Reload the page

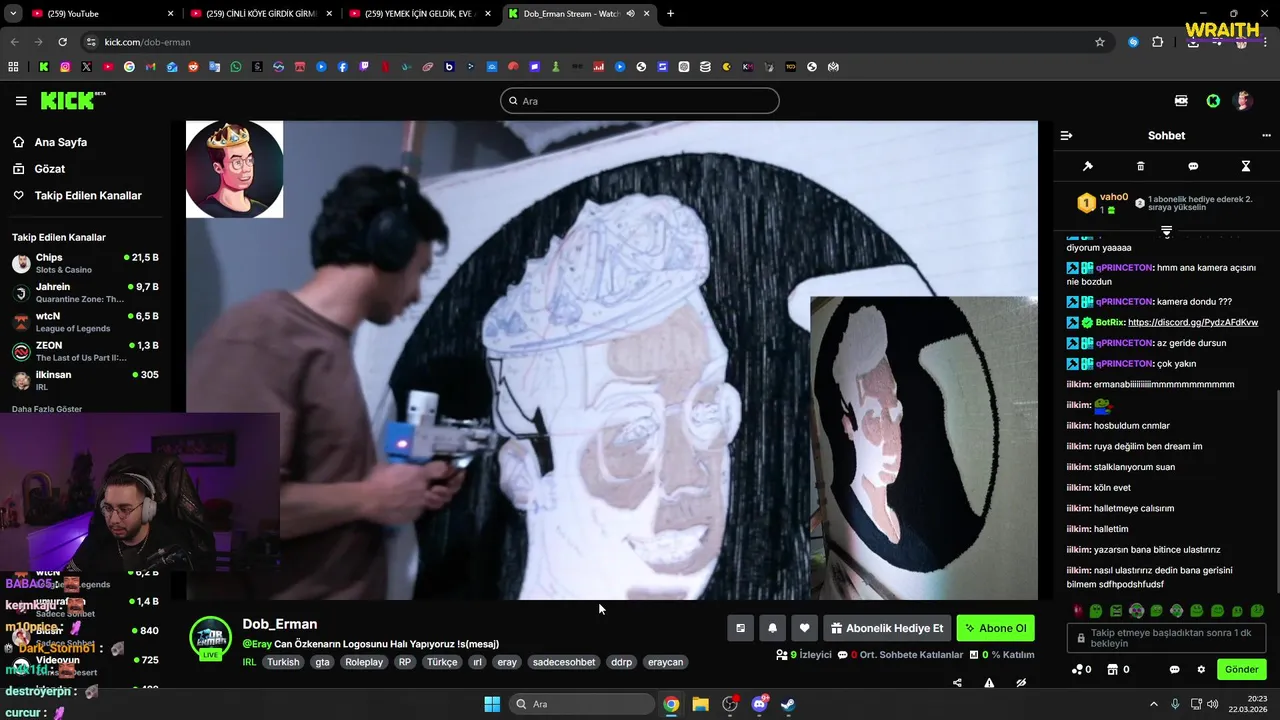[x=62, y=42]
